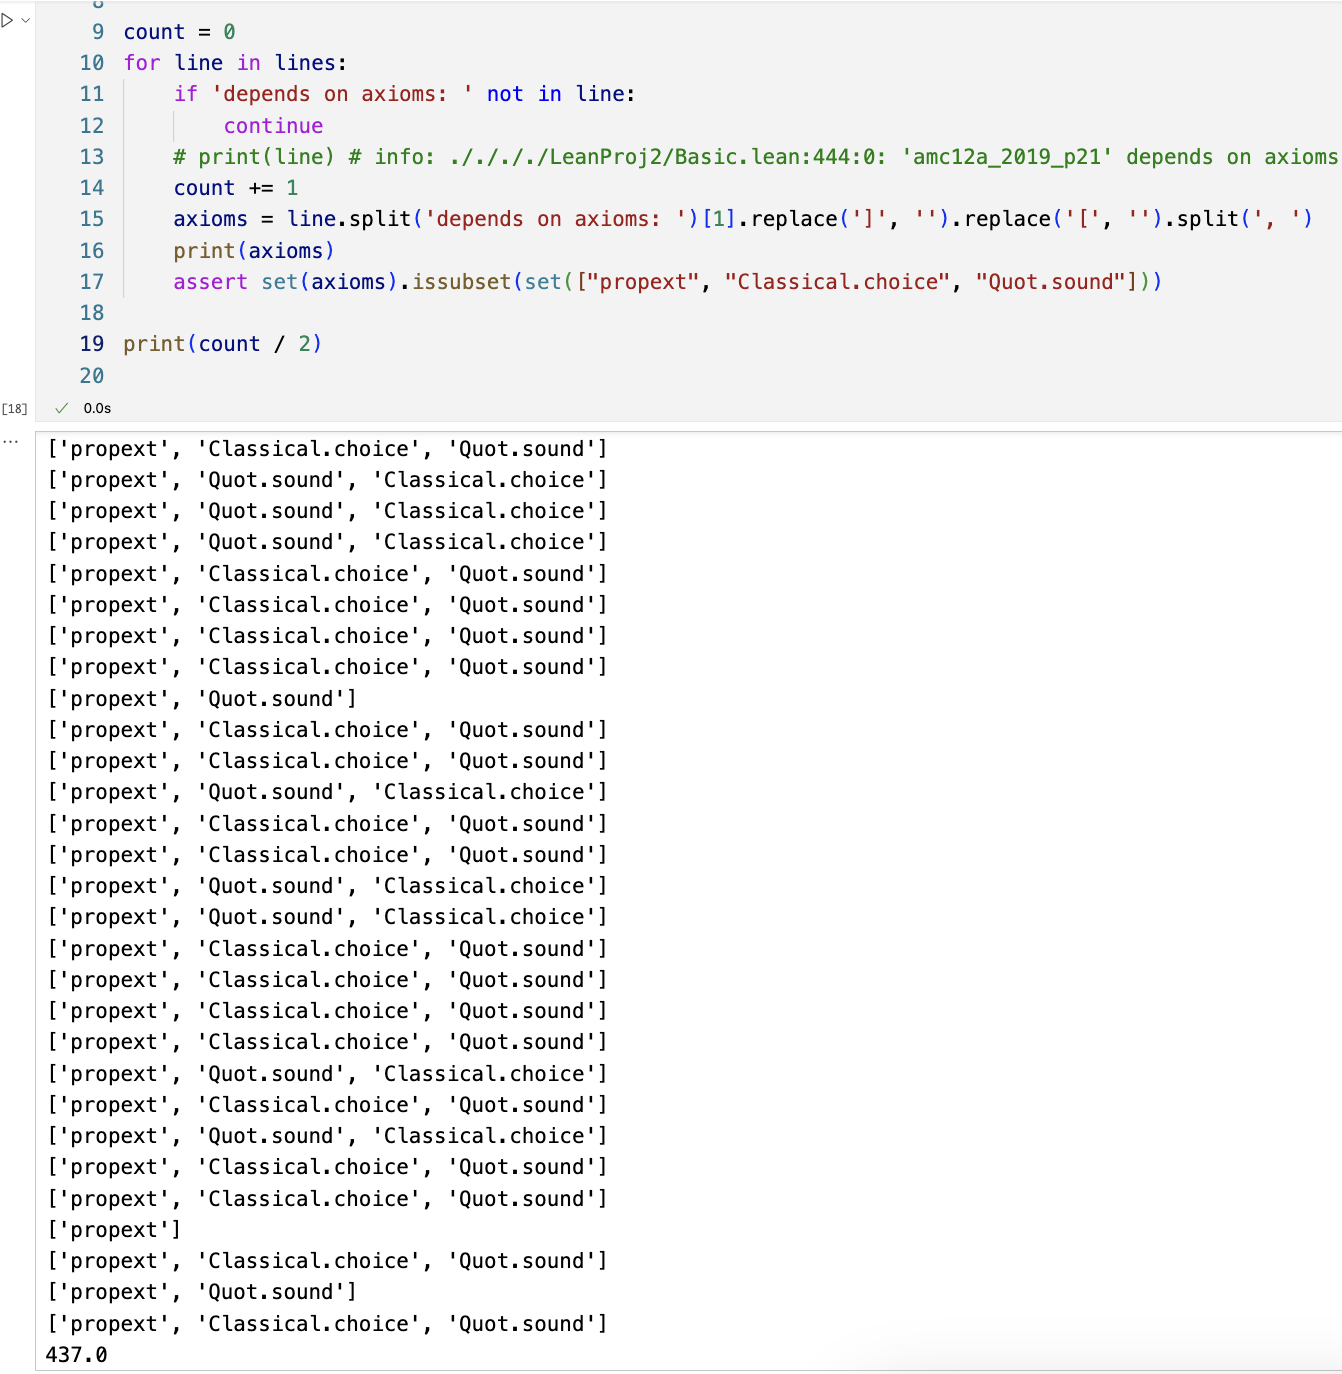Screen dimensions: 1342x1374
Task: Click the 'issubset' method in code
Action: coord(461,282)
